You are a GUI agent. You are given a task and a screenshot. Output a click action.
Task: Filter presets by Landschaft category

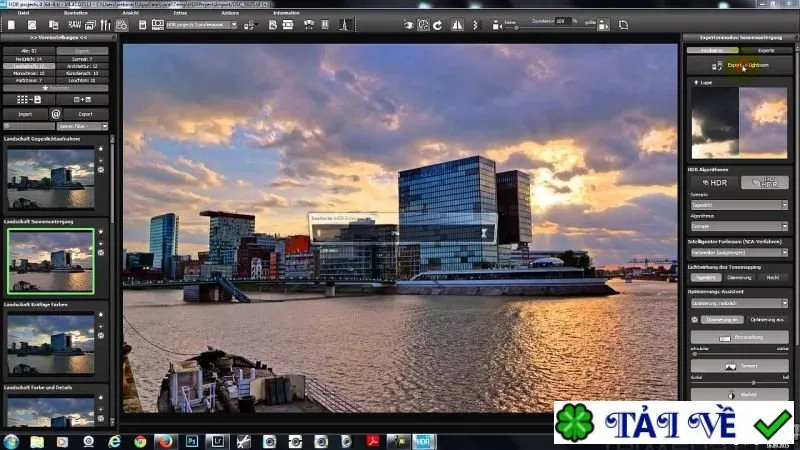pyautogui.click(x=29, y=66)
